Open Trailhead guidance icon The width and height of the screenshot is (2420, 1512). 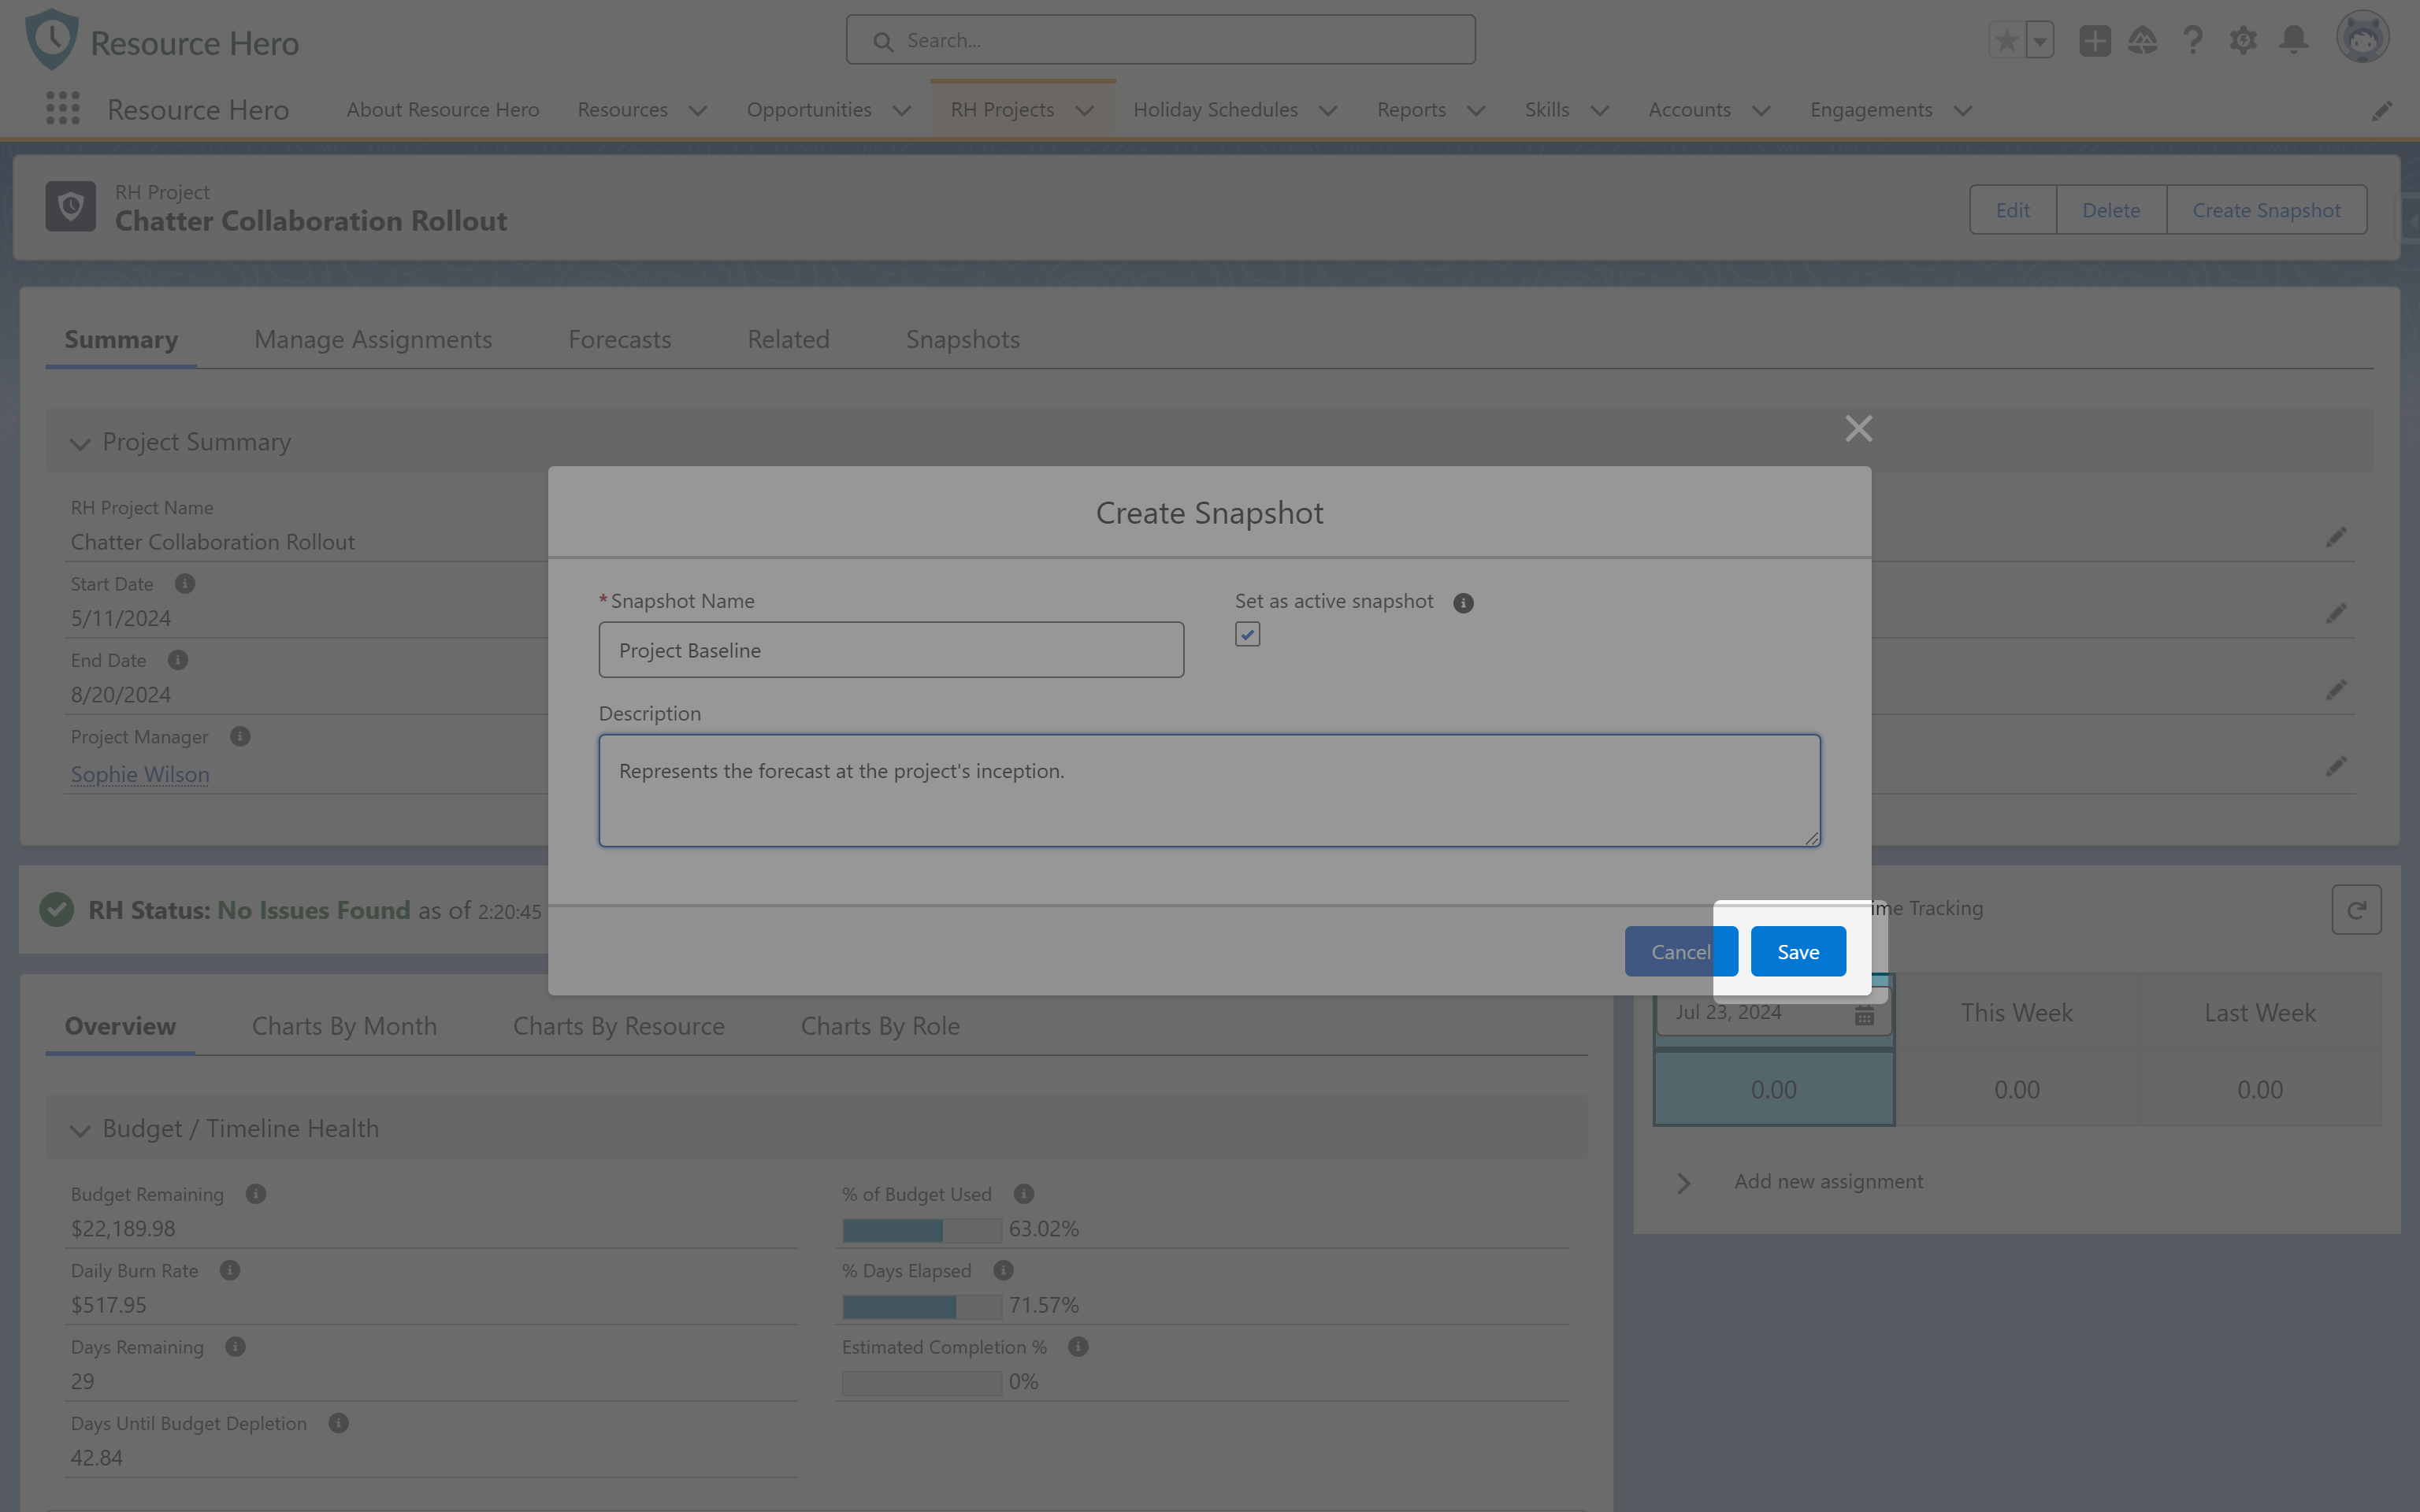2142,40
